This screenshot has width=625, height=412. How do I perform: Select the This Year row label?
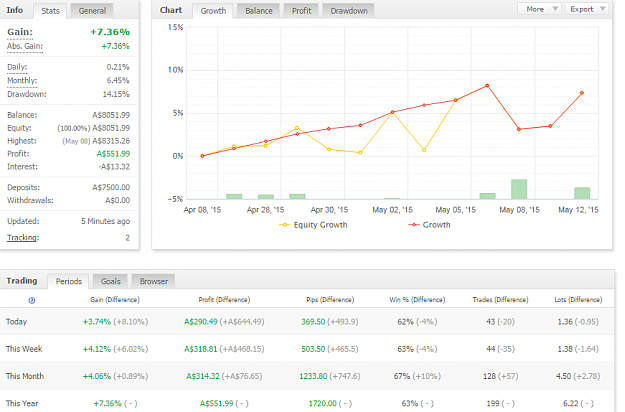[x=22, y=403]
